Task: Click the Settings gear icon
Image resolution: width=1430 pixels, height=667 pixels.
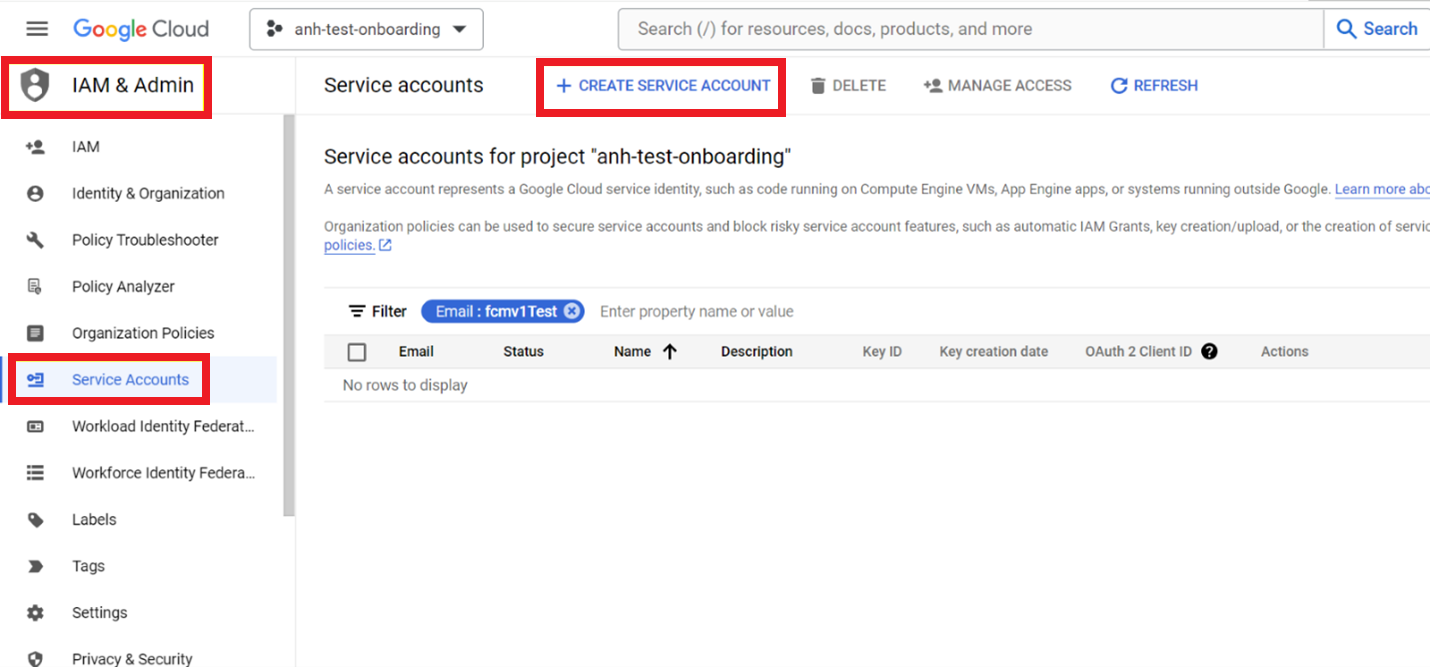Action: pyautogui.click(x=35, y=613)
